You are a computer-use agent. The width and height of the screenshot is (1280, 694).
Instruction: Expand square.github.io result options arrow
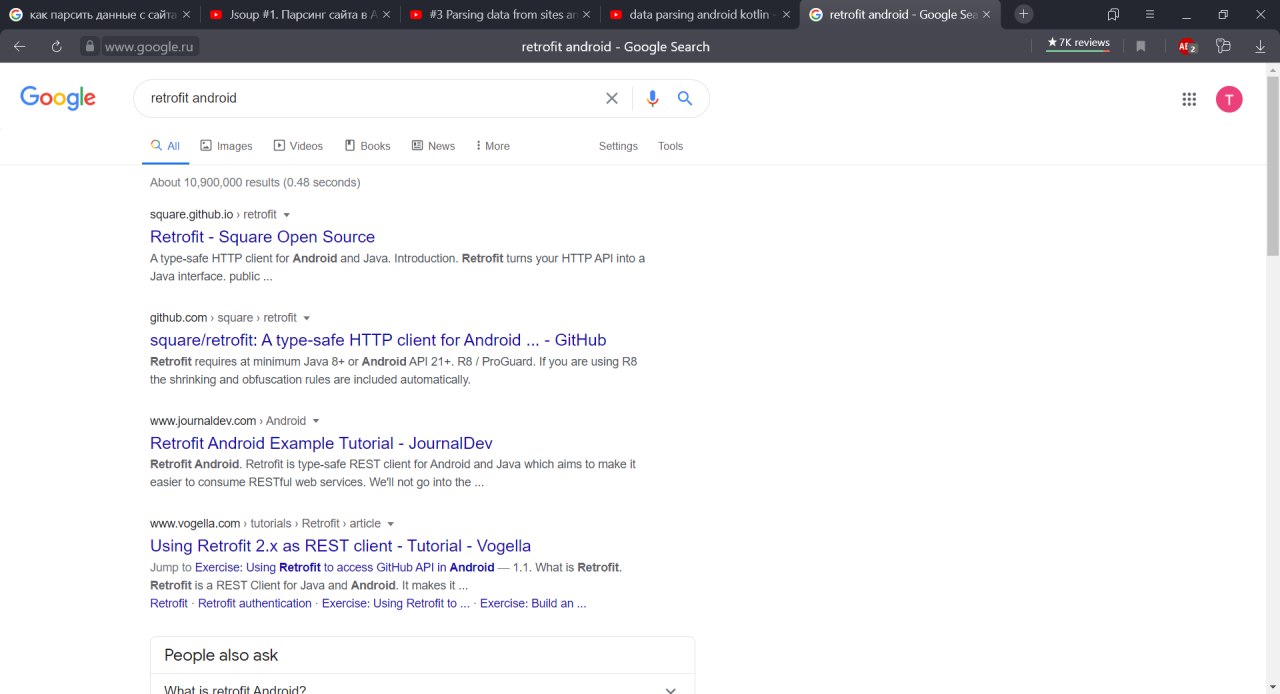tap(287, 215)
